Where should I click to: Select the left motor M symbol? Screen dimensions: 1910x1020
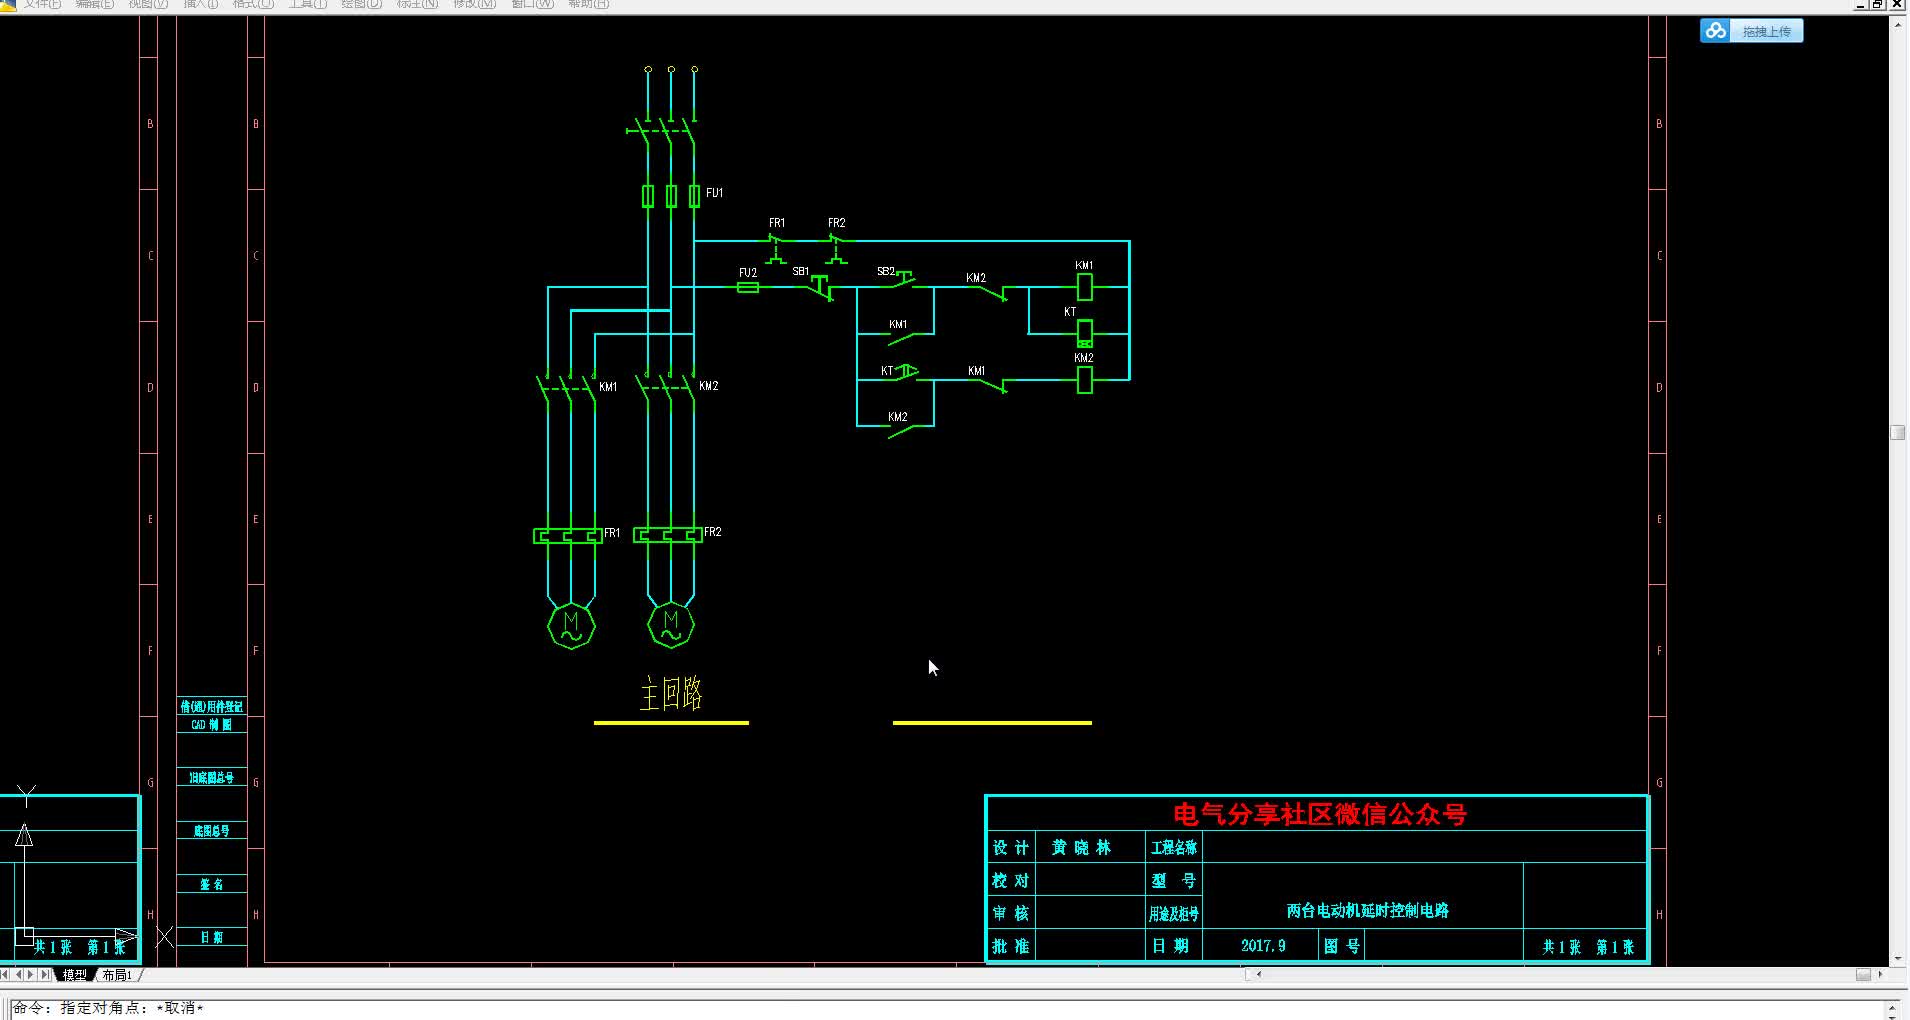[571, 625]
